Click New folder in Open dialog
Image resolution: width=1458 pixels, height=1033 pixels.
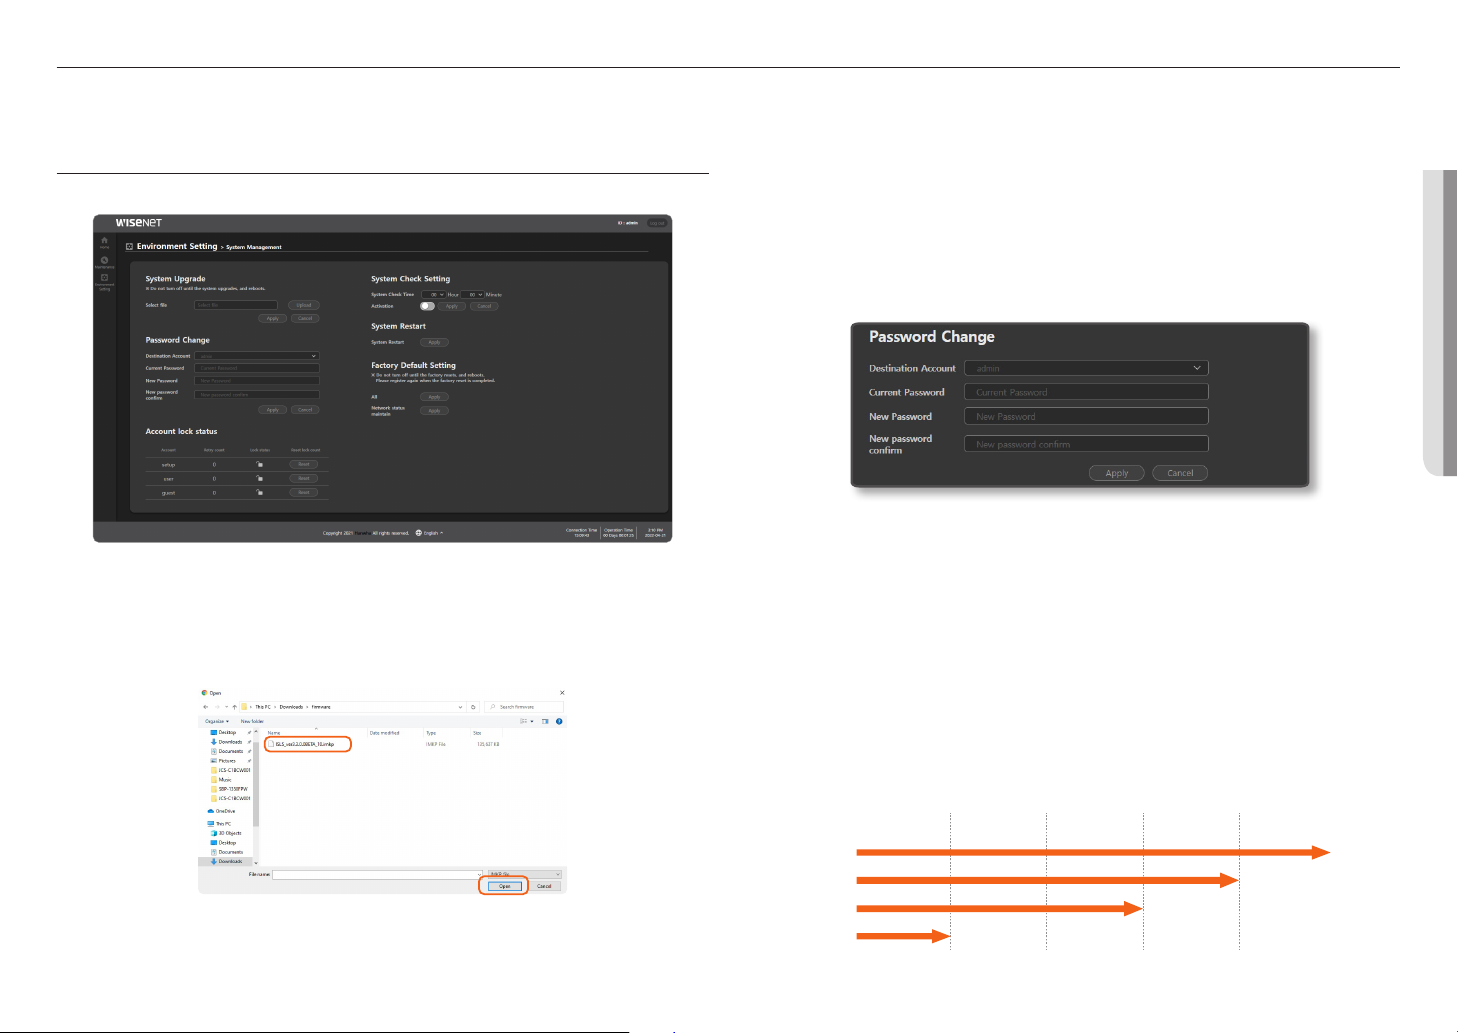[252, 721]
